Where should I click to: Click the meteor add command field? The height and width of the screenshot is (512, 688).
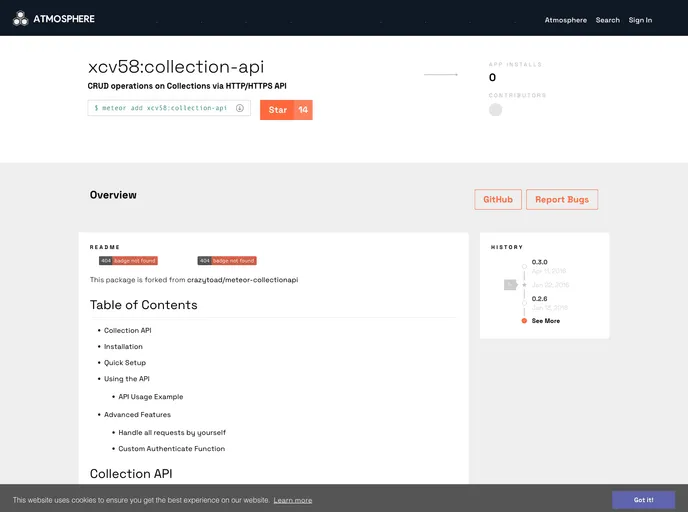tap(169, 108)
